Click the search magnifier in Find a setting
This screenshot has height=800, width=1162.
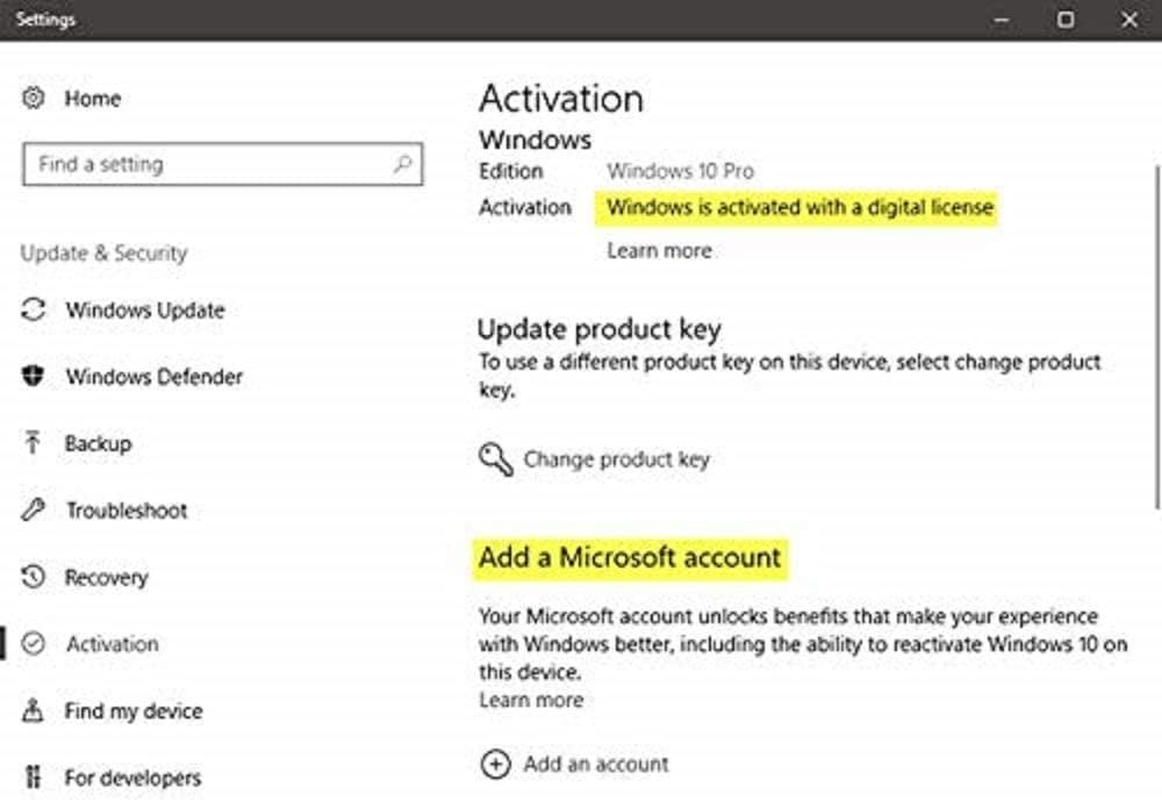click(404, 163)
